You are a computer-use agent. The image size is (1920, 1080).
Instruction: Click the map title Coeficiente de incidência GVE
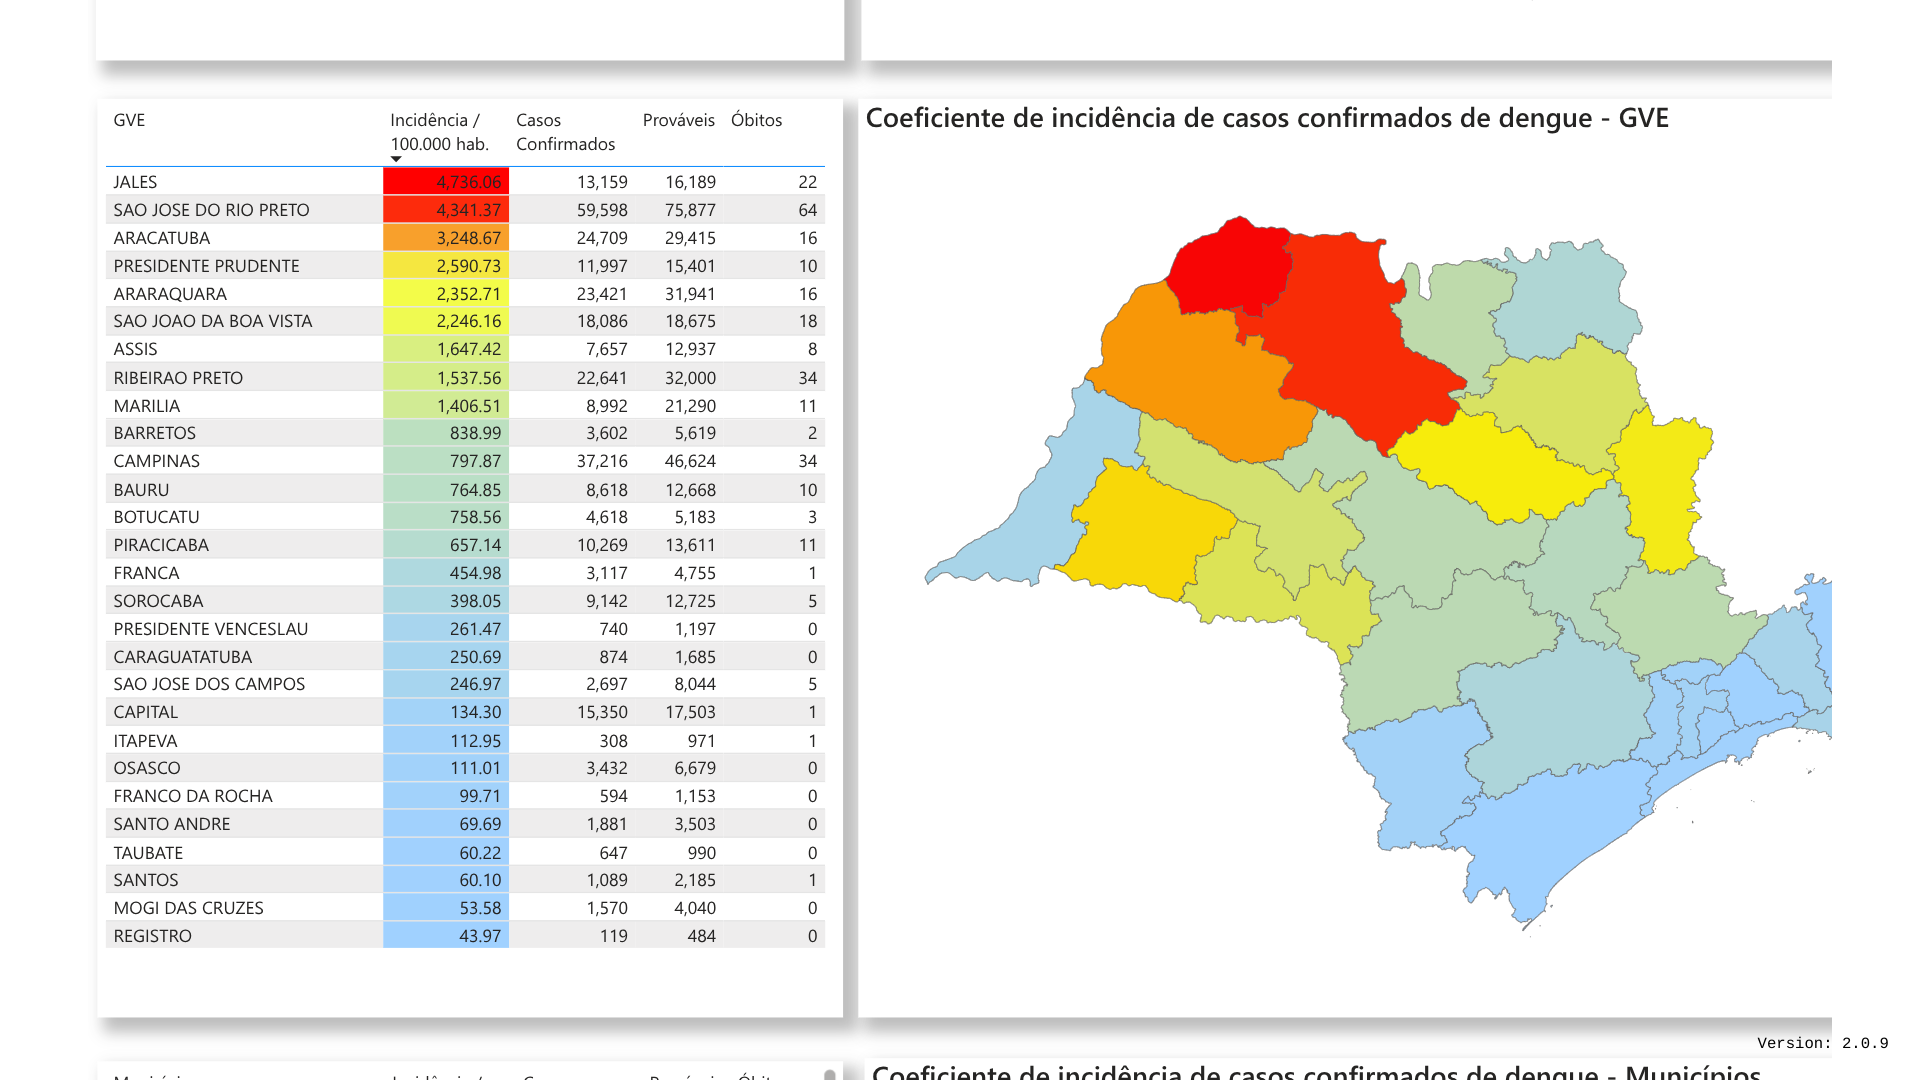(1266, 118)
